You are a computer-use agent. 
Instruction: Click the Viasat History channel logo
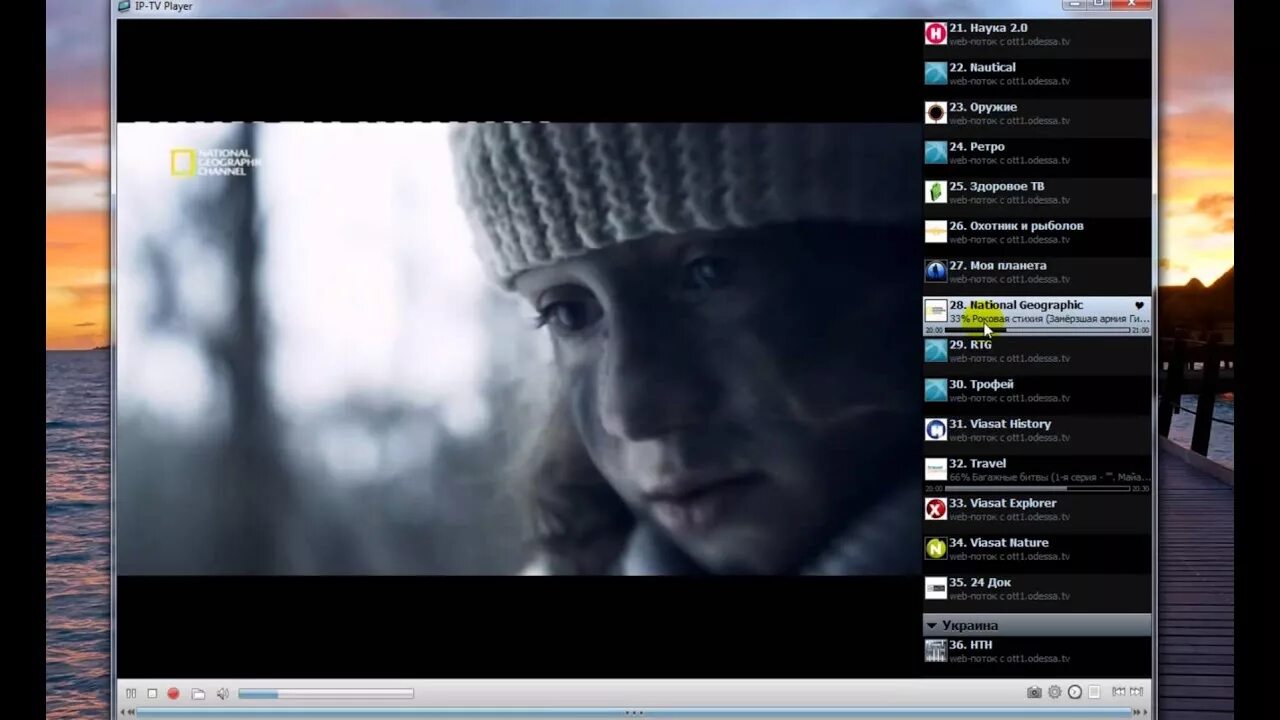[935, 430]
